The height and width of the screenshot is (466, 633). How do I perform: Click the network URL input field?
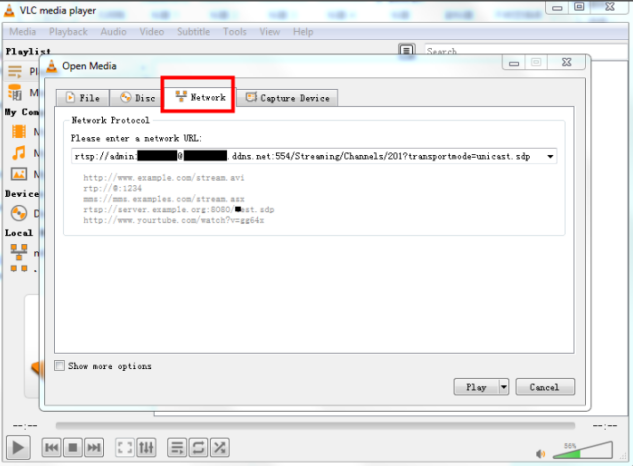pyautogui.click(x=308, y=157)
